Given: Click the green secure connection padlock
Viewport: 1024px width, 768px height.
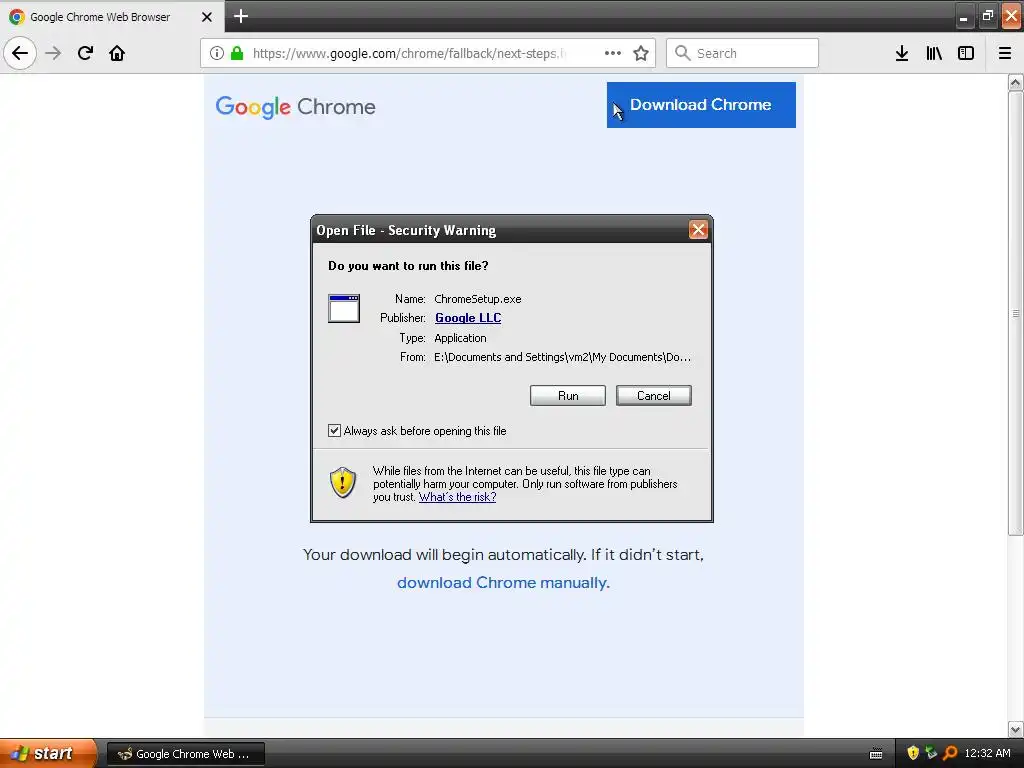Looking at the screenshot, I should [237, 53].
